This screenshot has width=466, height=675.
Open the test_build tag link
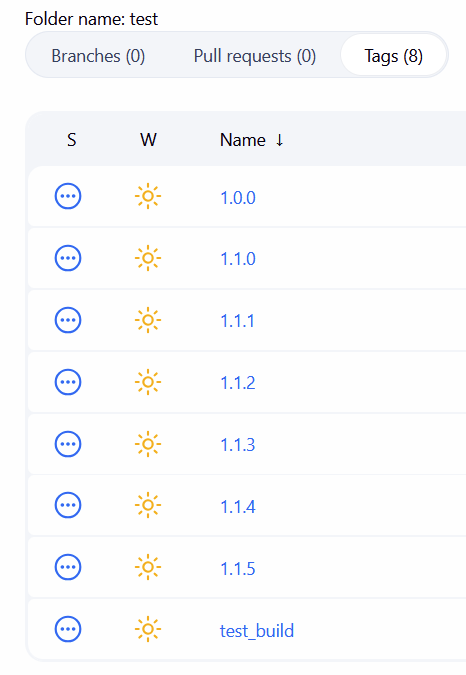tap(257, 631)
